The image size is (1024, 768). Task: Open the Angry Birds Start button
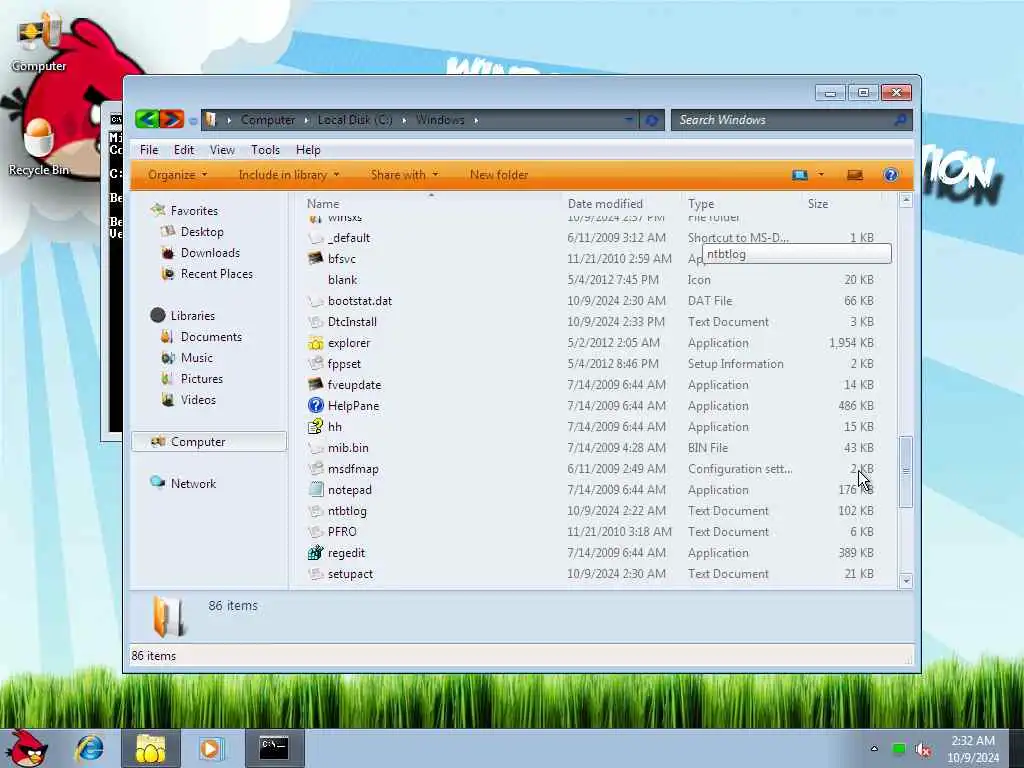[x=25, y=748]
